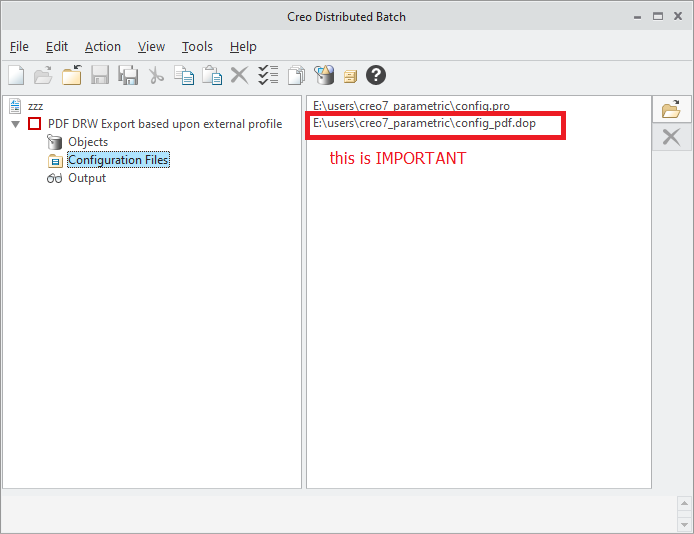Image resolution: width=694 pixels, height=534 pixels.
Task: Click the Paste clipboard icon
Action: [x=212, y=75]
